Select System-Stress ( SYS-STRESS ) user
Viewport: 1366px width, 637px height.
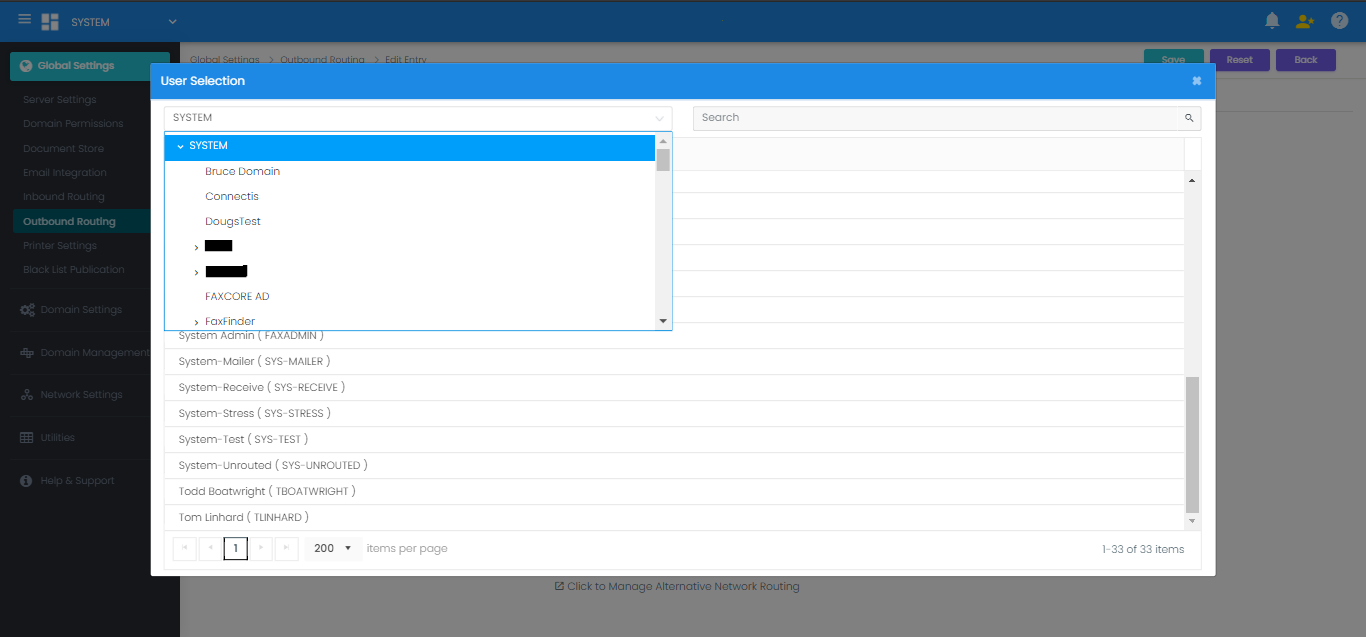(x=674, y=413)
